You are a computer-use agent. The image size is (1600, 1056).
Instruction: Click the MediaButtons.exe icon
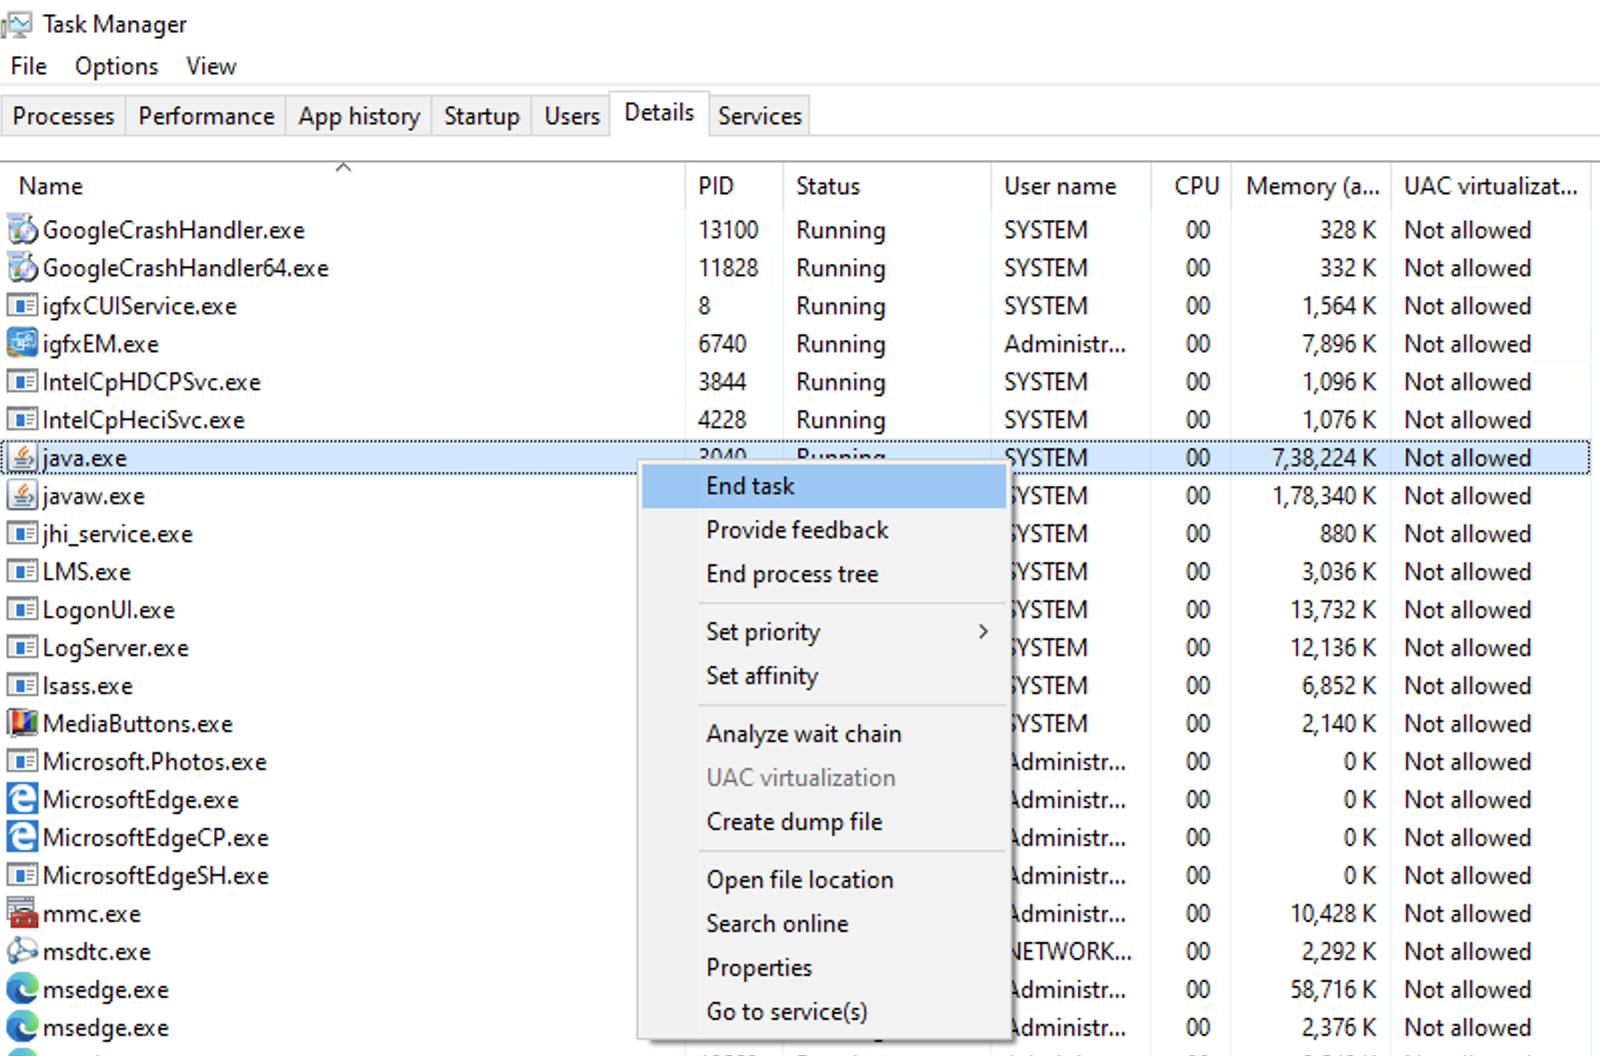pos(22,723)
